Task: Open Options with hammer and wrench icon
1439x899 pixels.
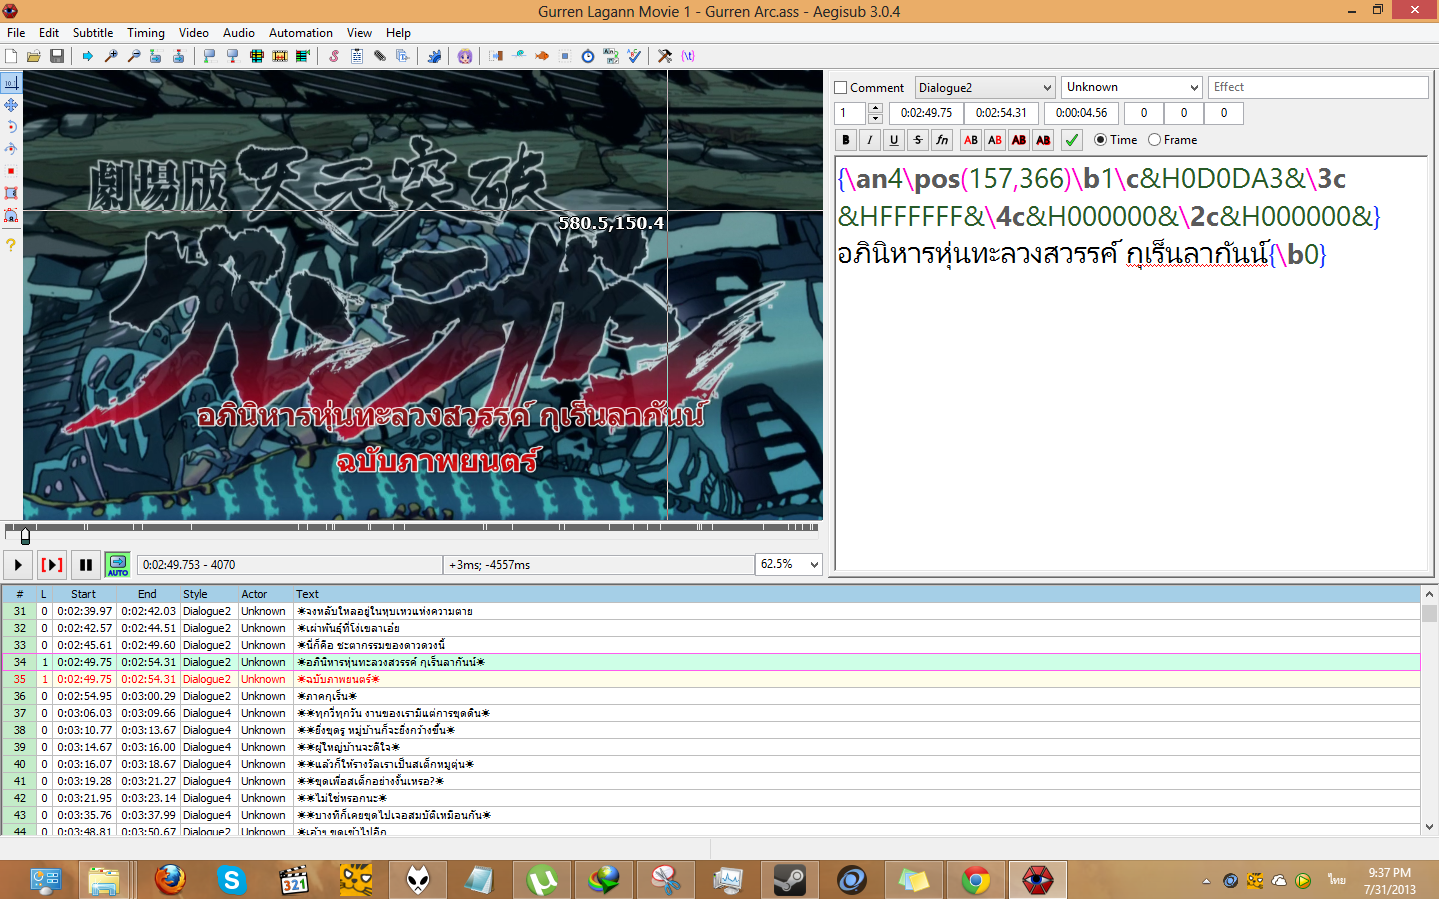Action: 665,56
